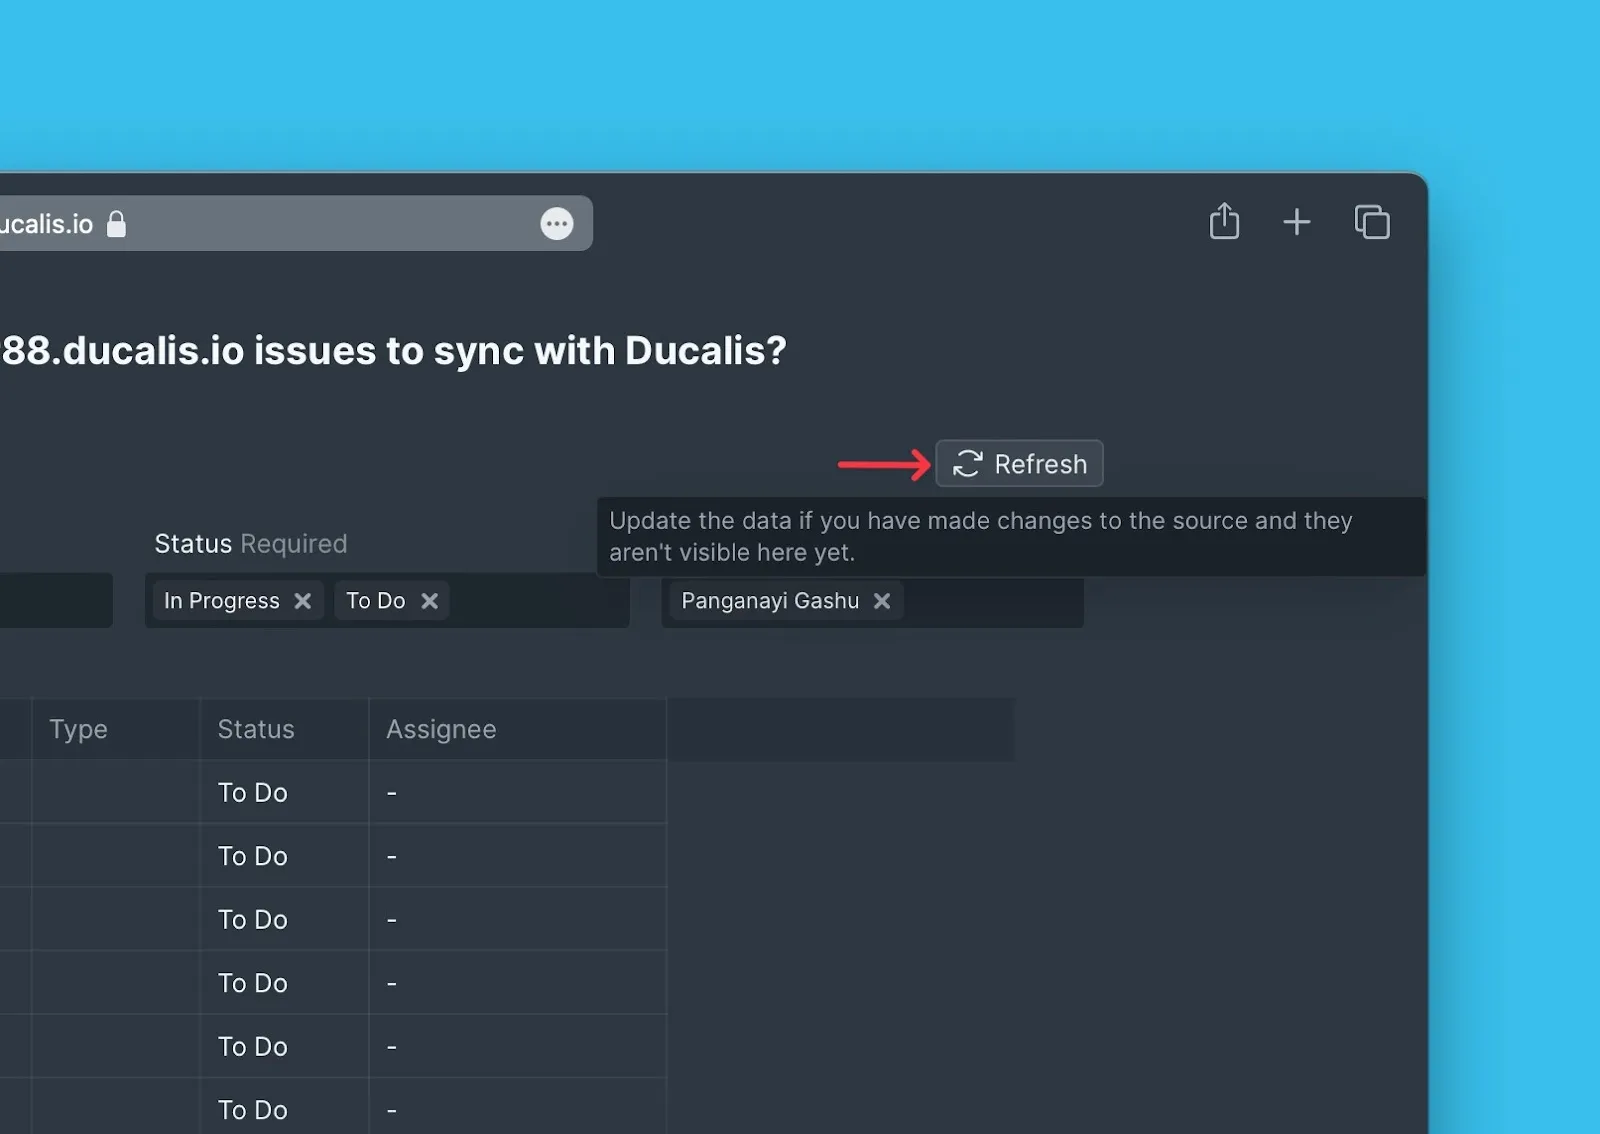
Task: Open a new tab with plus icon
Action: pos(1296,221)
